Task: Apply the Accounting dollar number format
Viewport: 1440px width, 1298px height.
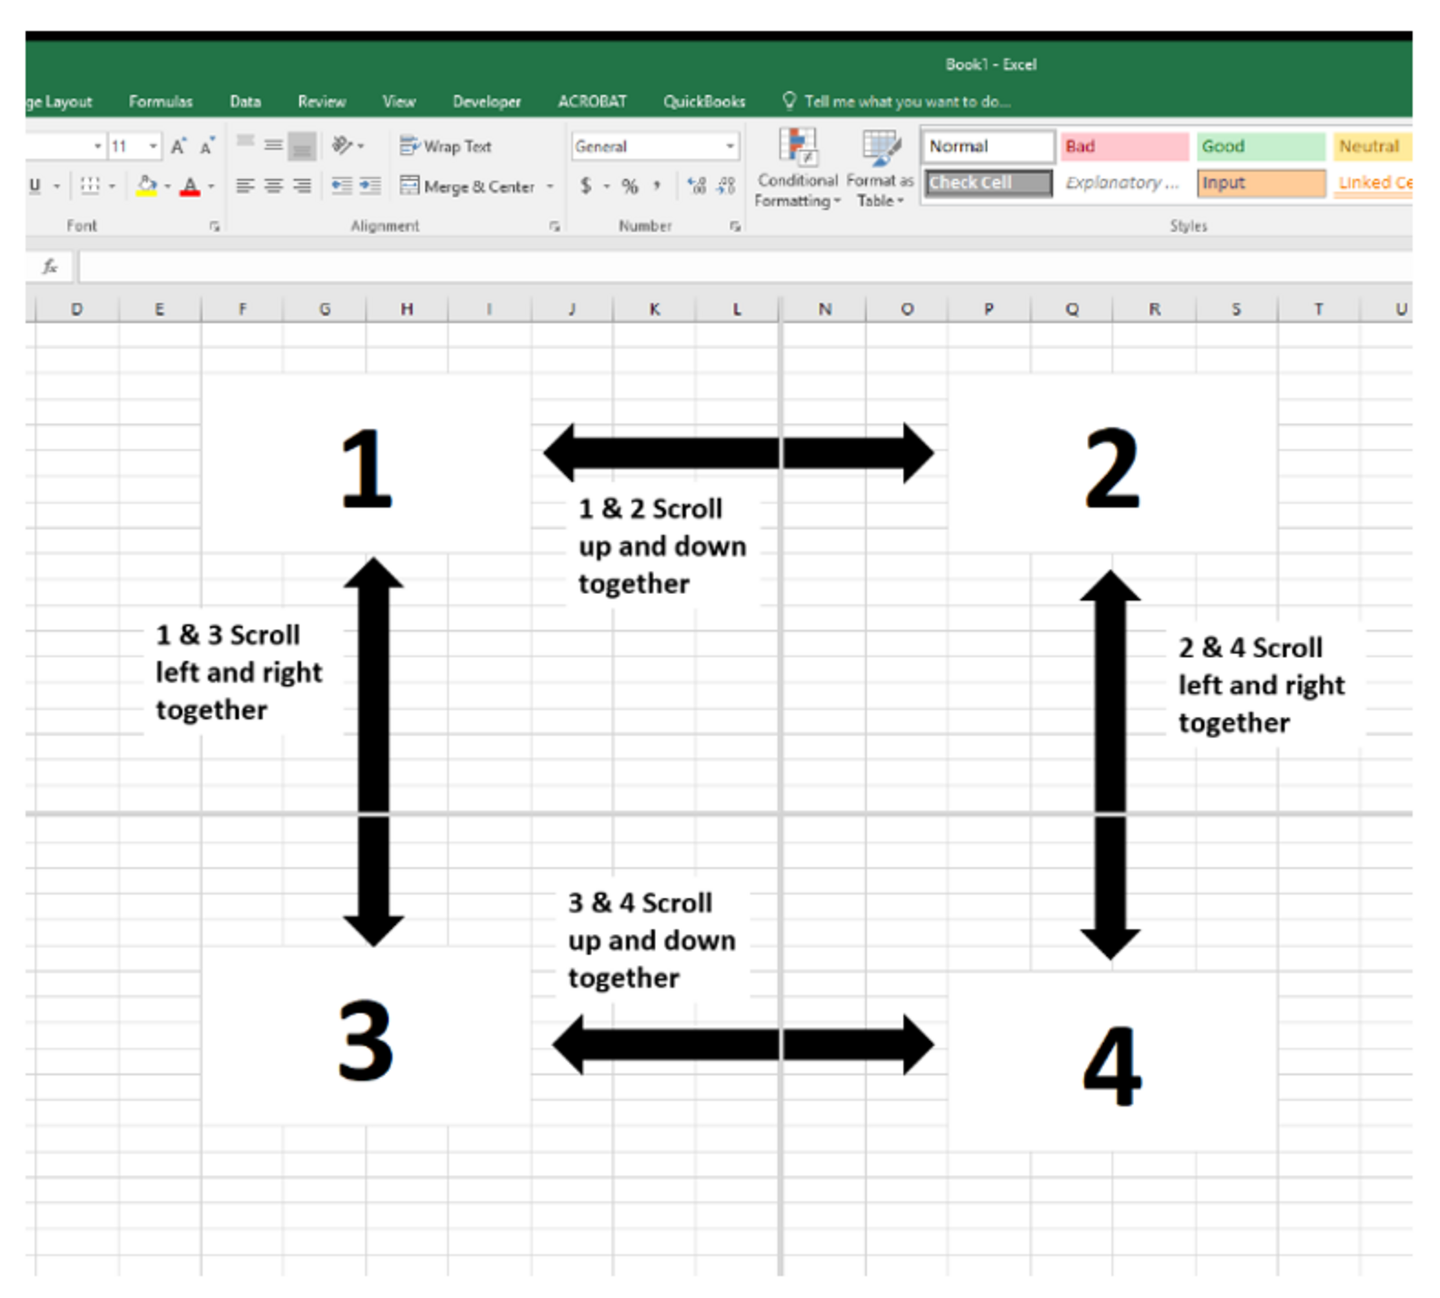Action: coord(587,186)
